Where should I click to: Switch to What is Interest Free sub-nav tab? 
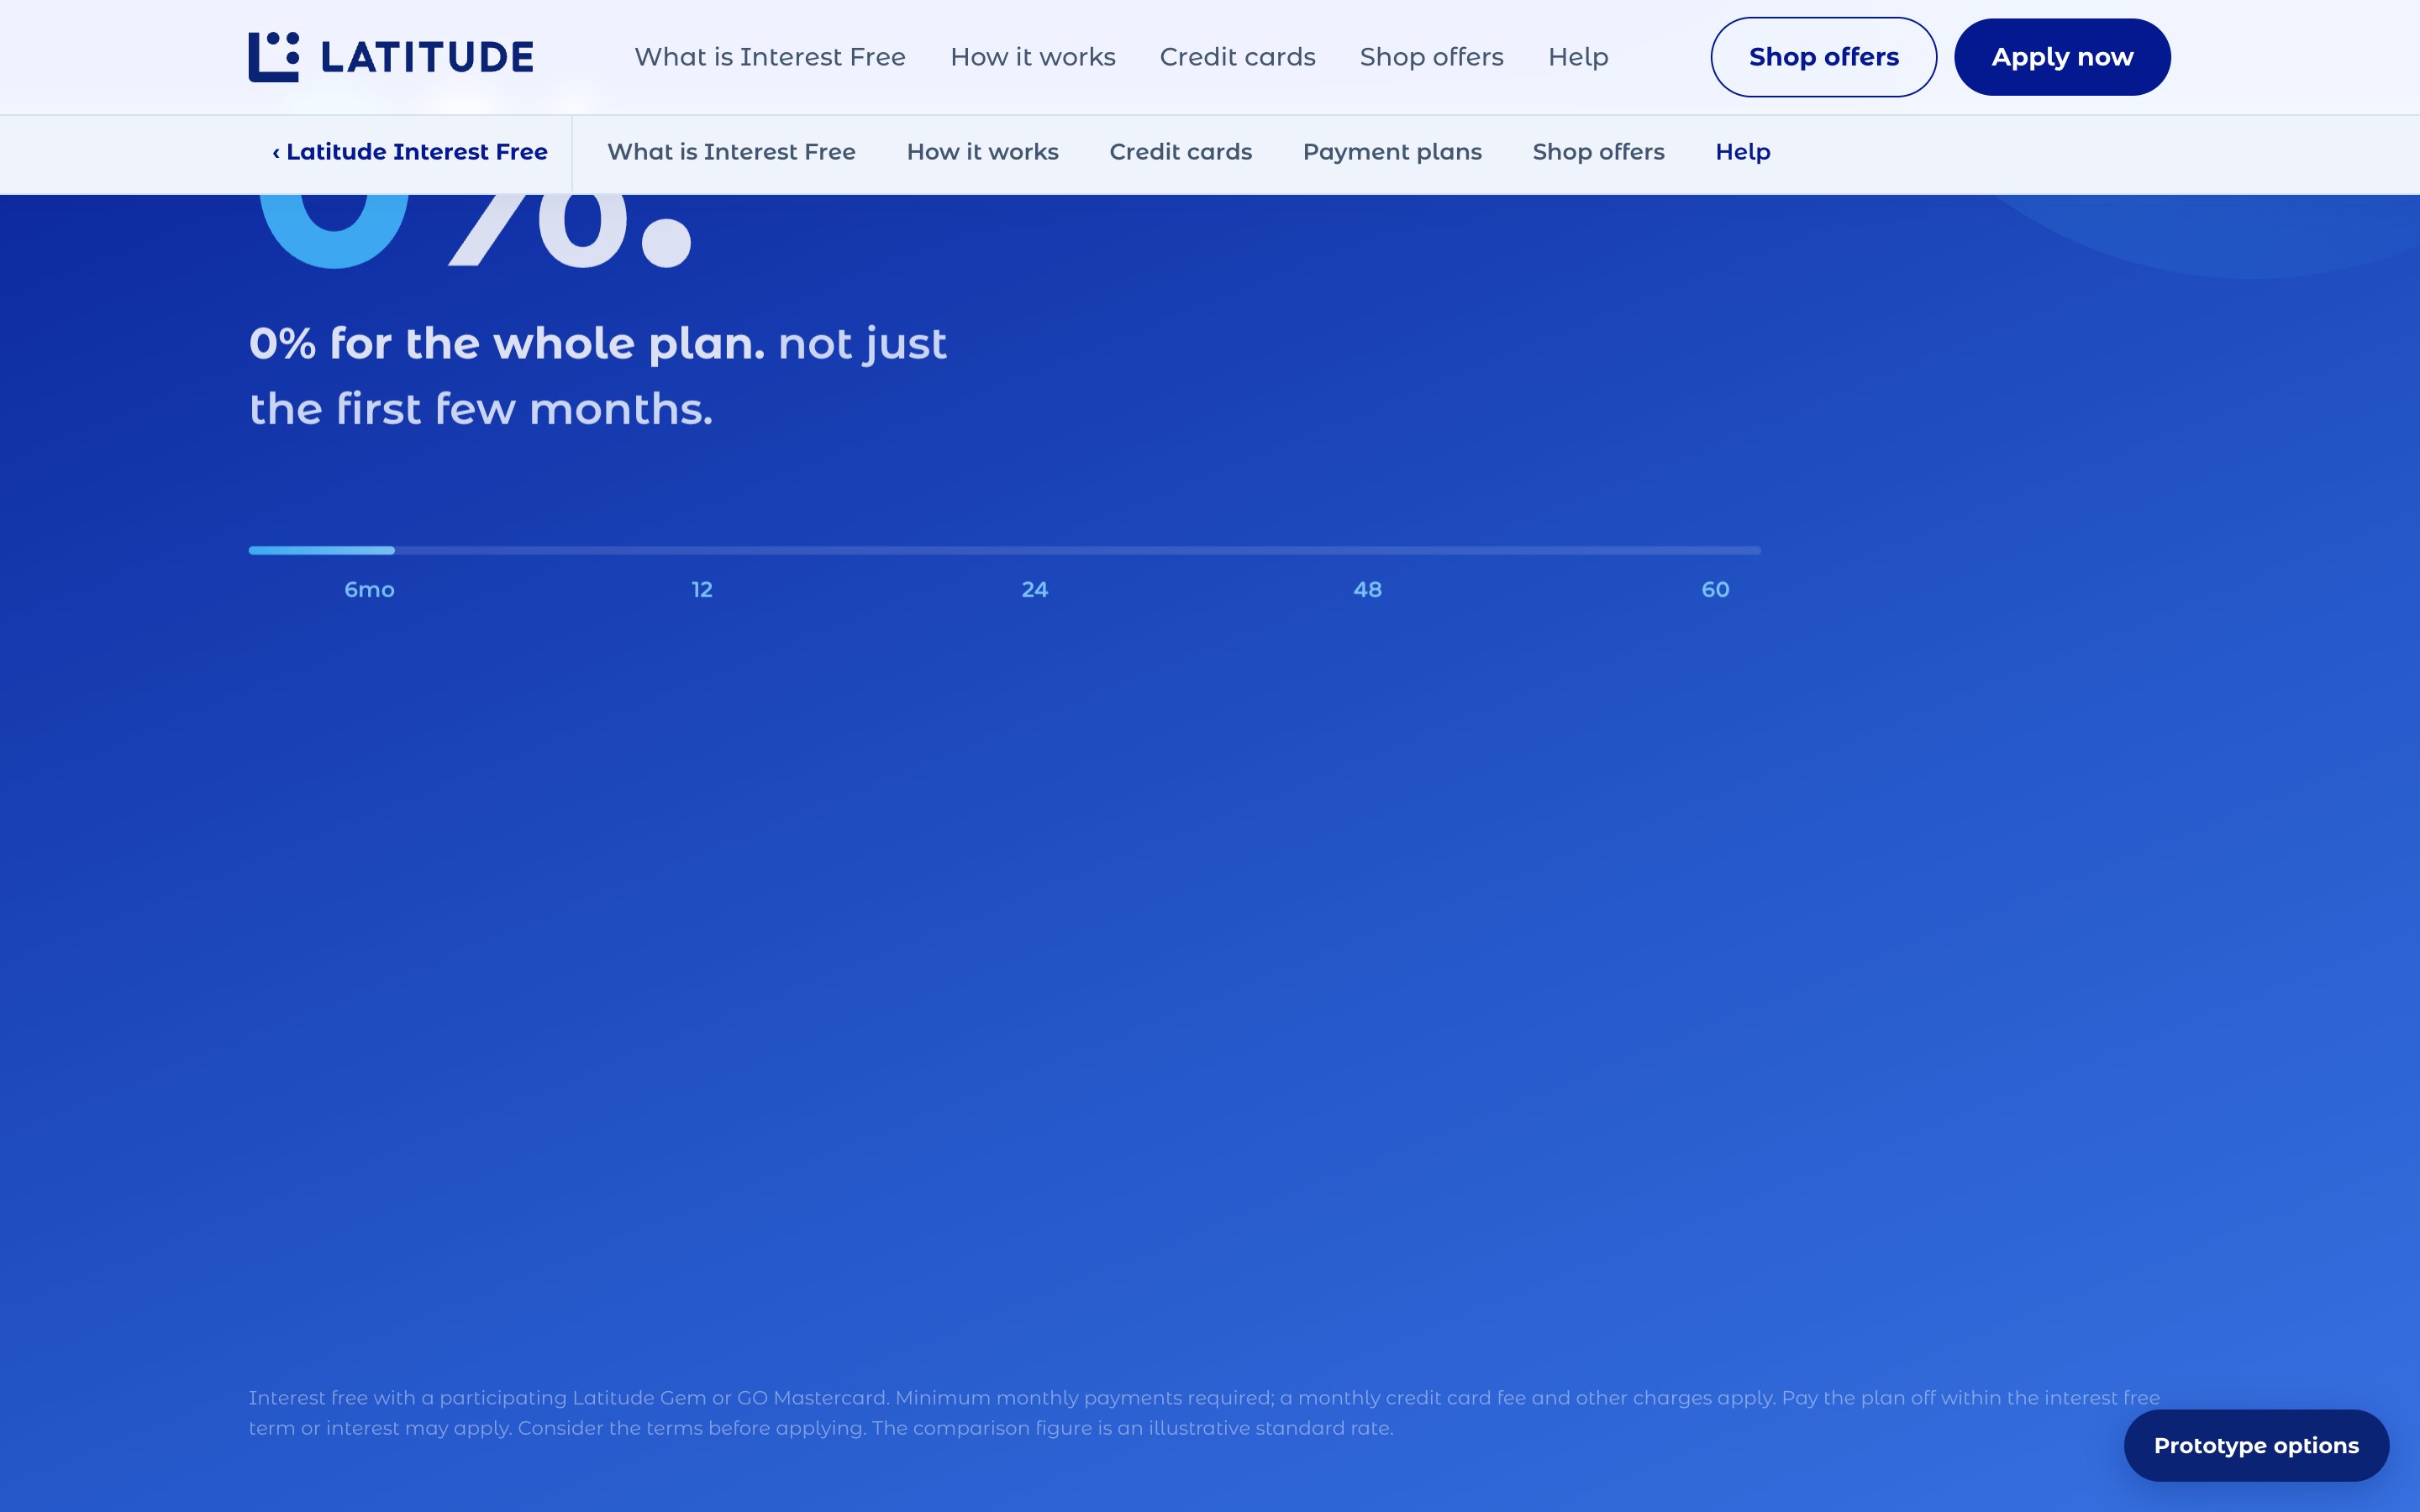(731, 152)
